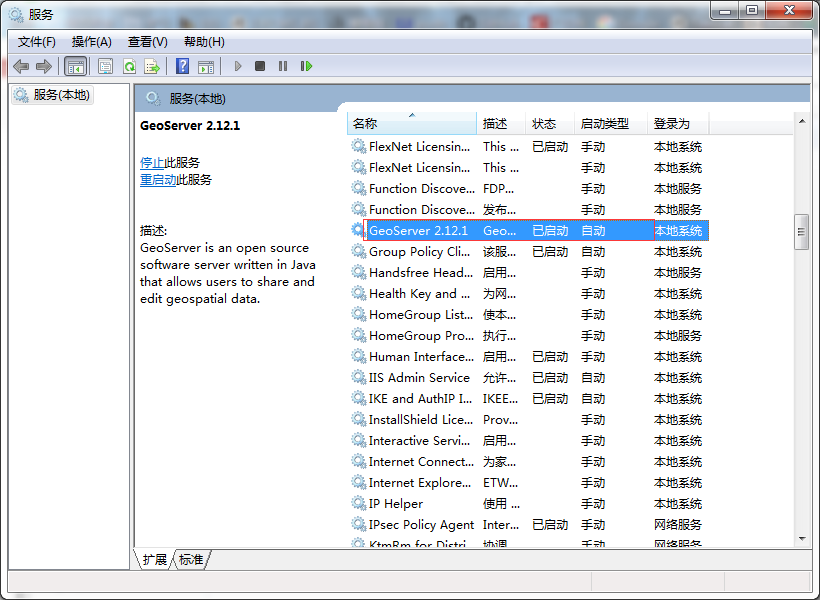Viewport: 820px width, 600px height.
Task: Minimize the 服务 window
Action: click(x=724, y=11)
